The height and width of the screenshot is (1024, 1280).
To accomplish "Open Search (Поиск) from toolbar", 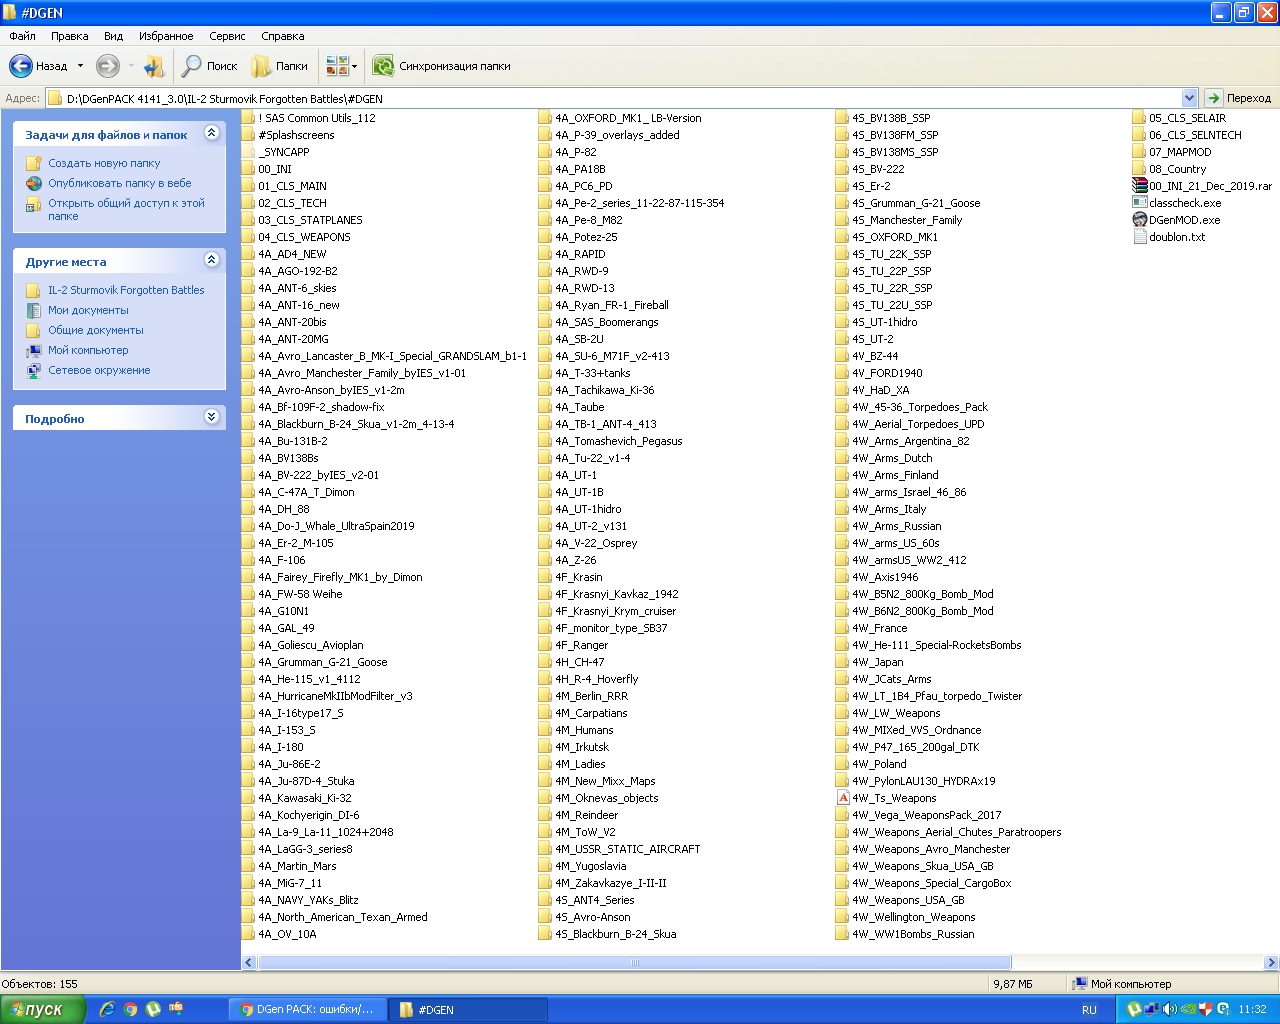I will pyautogui.click(x=210, y=66).
